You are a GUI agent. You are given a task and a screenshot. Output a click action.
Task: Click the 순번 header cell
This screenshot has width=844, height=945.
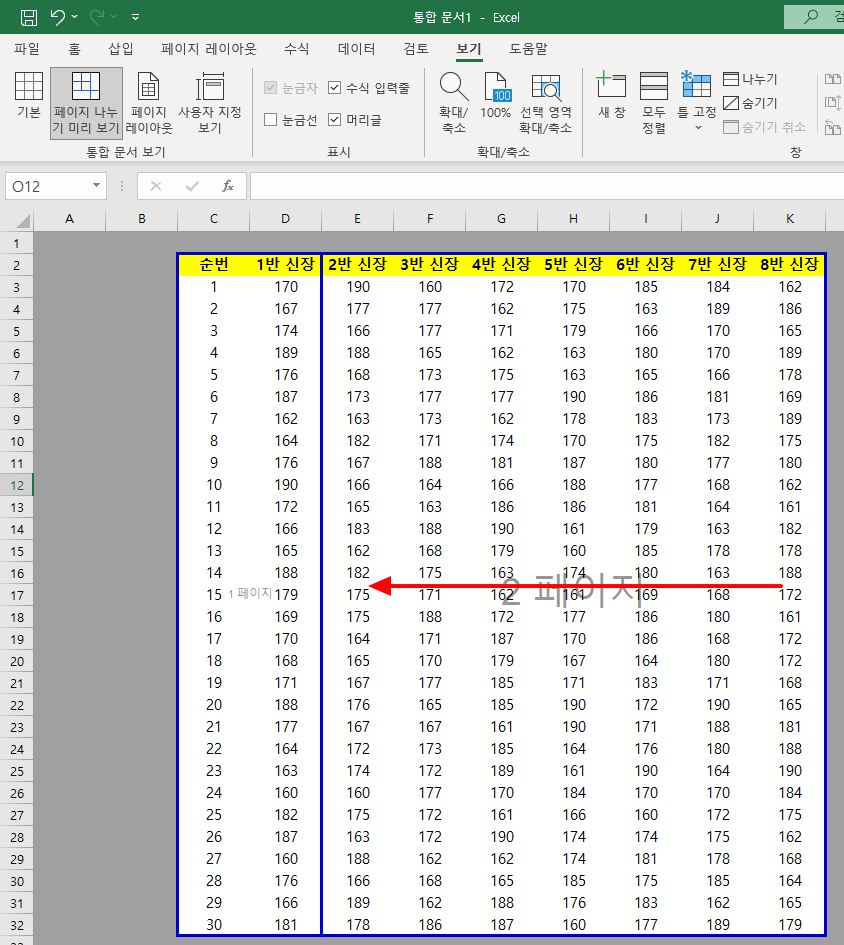pyautogui.click(x=213, y=265)
